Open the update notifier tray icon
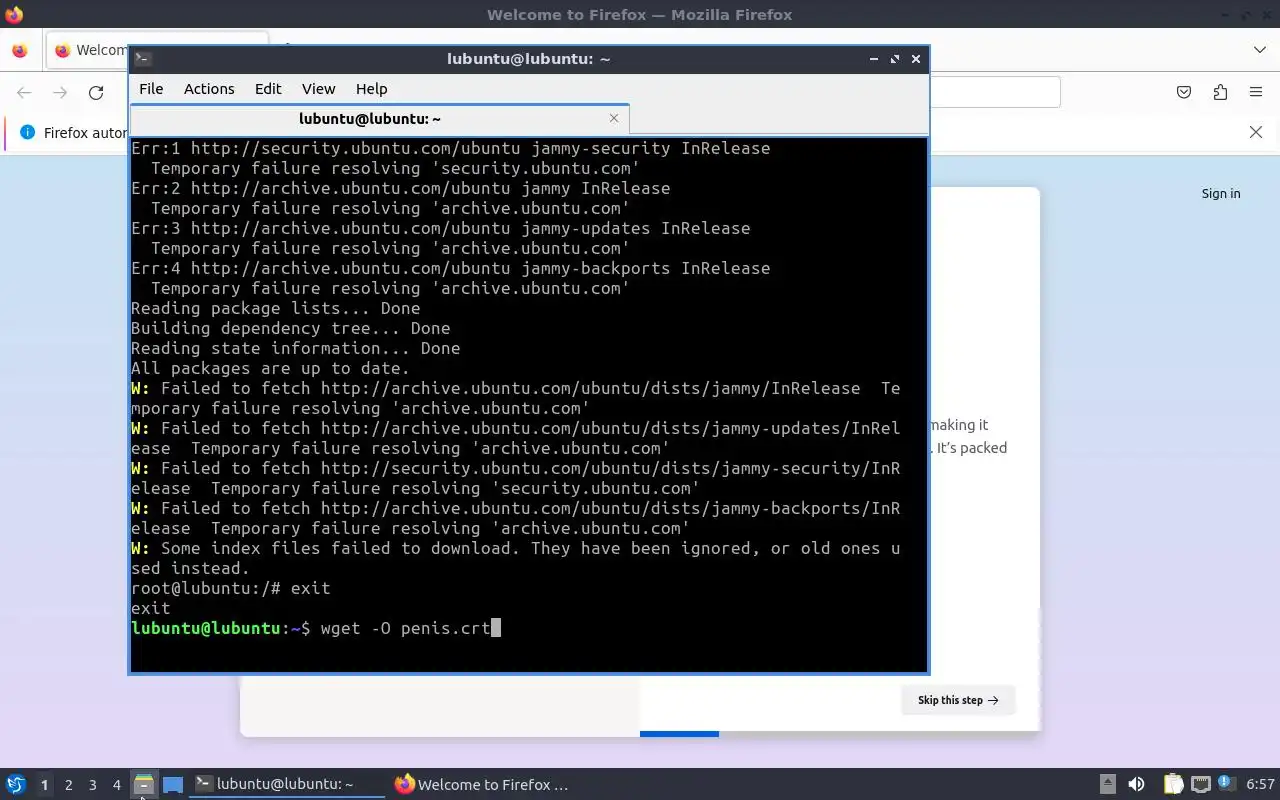Image resolution: width=1280 pixels, height=800 pixels. click(x=1225, y=784)
